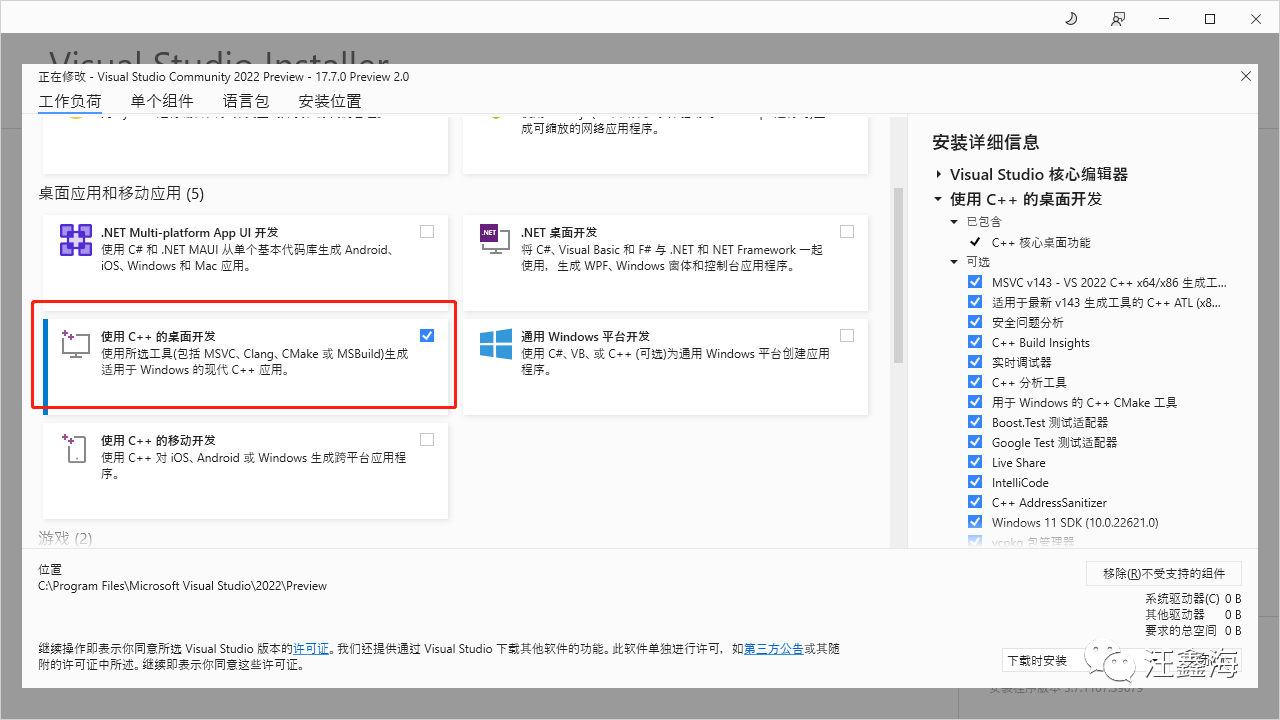The image size is (1280, 720).
Task: Check the .NET 桌面开发 workload checkbox
Action: pyautogui.click(x=847, y=231)
